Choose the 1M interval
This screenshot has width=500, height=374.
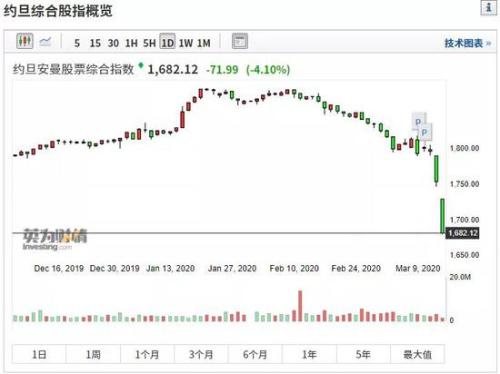click(204, 43)
